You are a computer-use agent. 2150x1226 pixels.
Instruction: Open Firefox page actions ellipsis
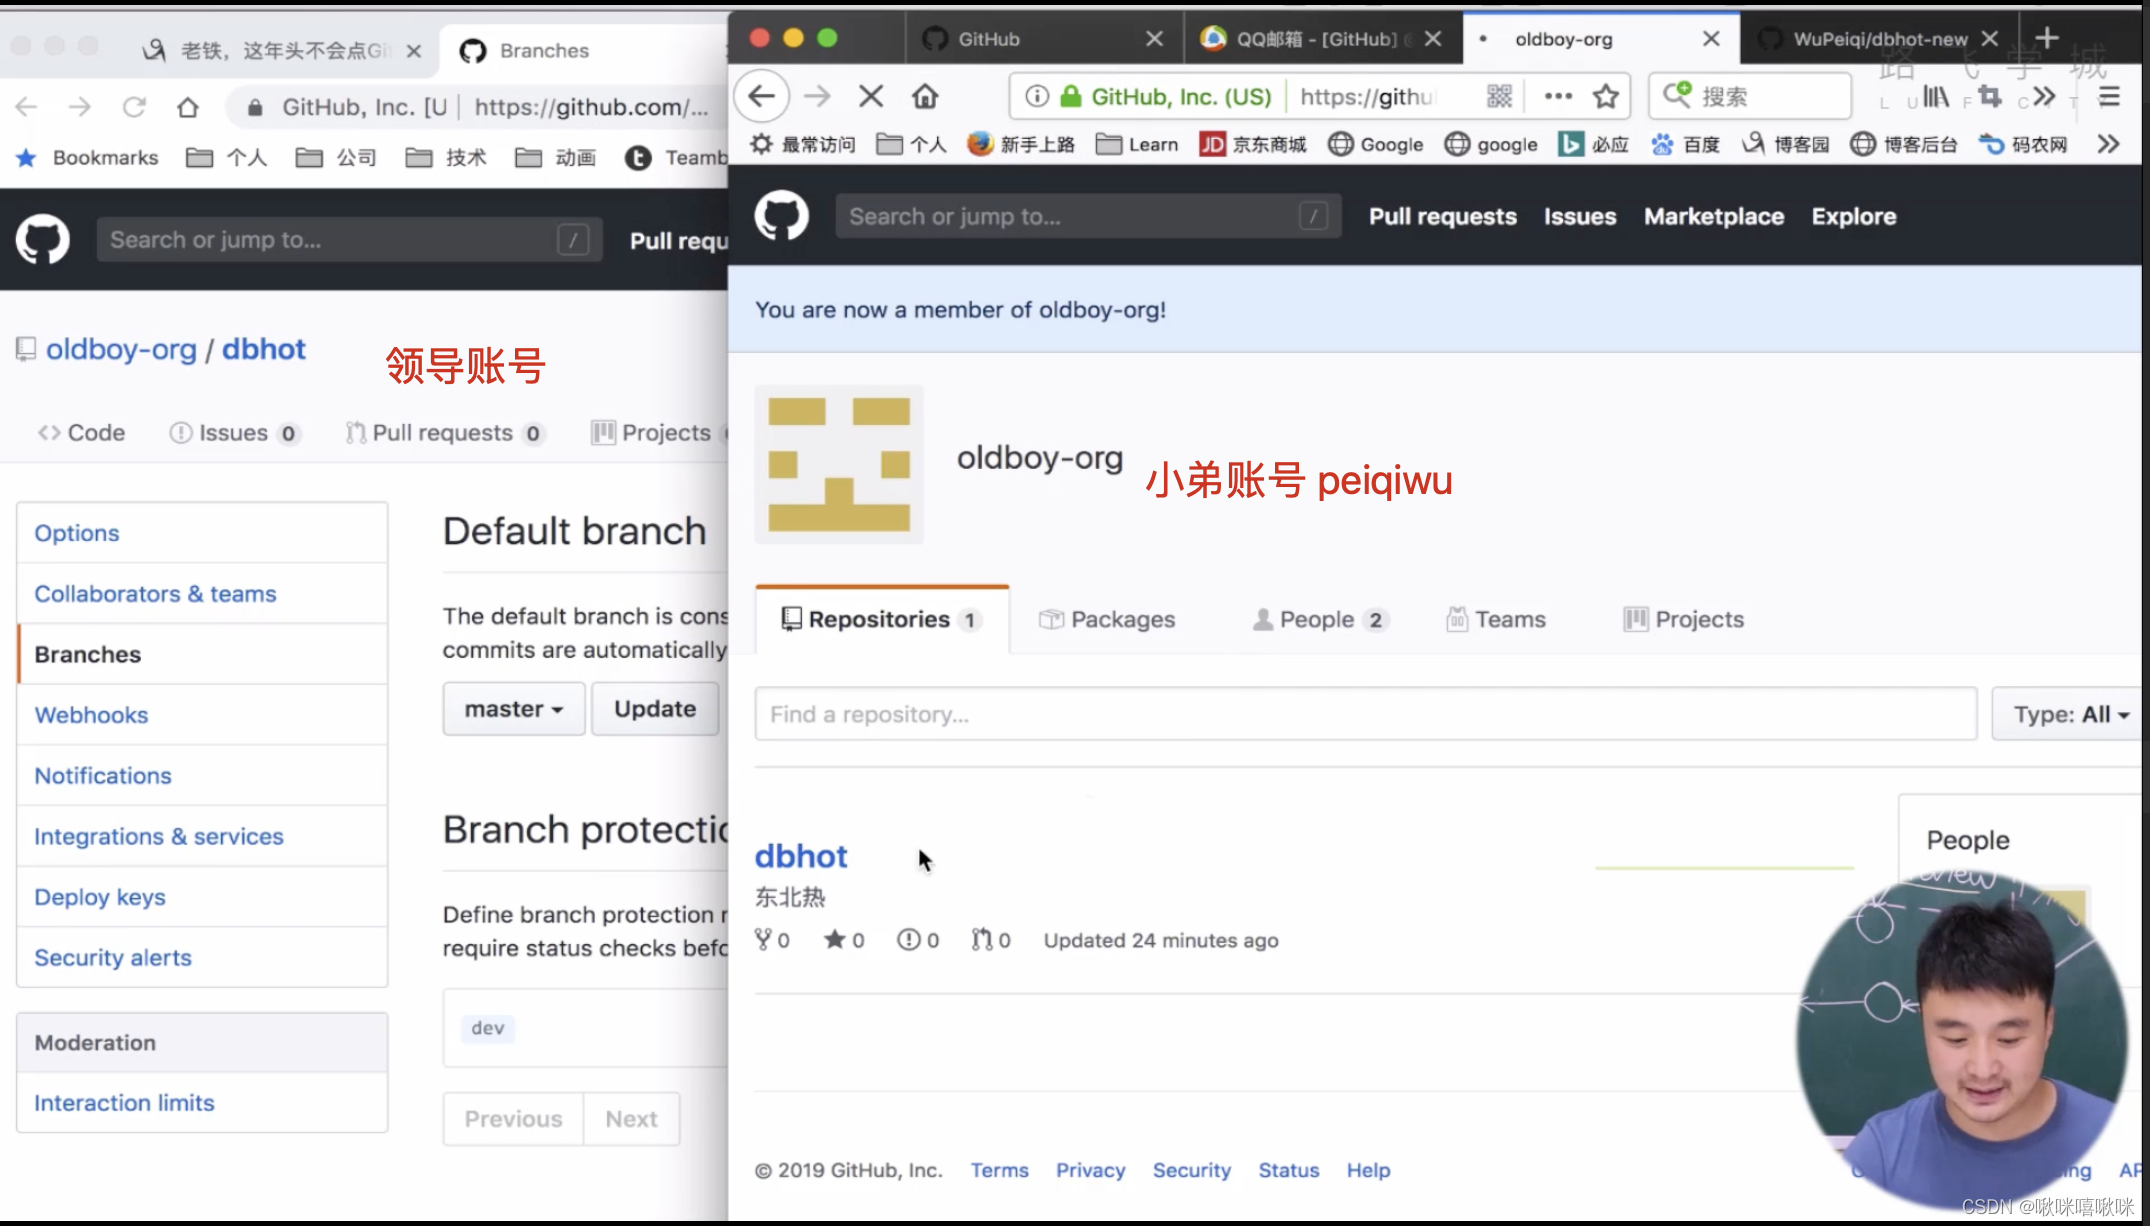[1558, 96]
